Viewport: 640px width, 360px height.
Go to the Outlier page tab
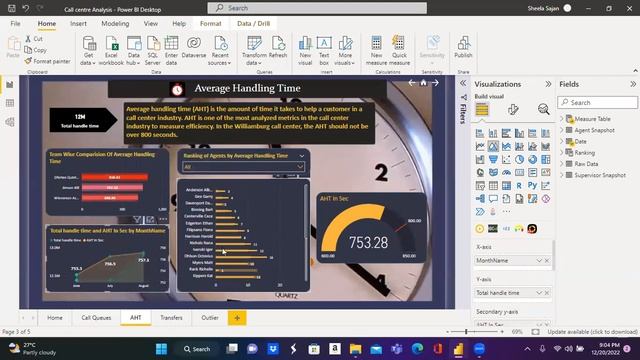point(210,318)
